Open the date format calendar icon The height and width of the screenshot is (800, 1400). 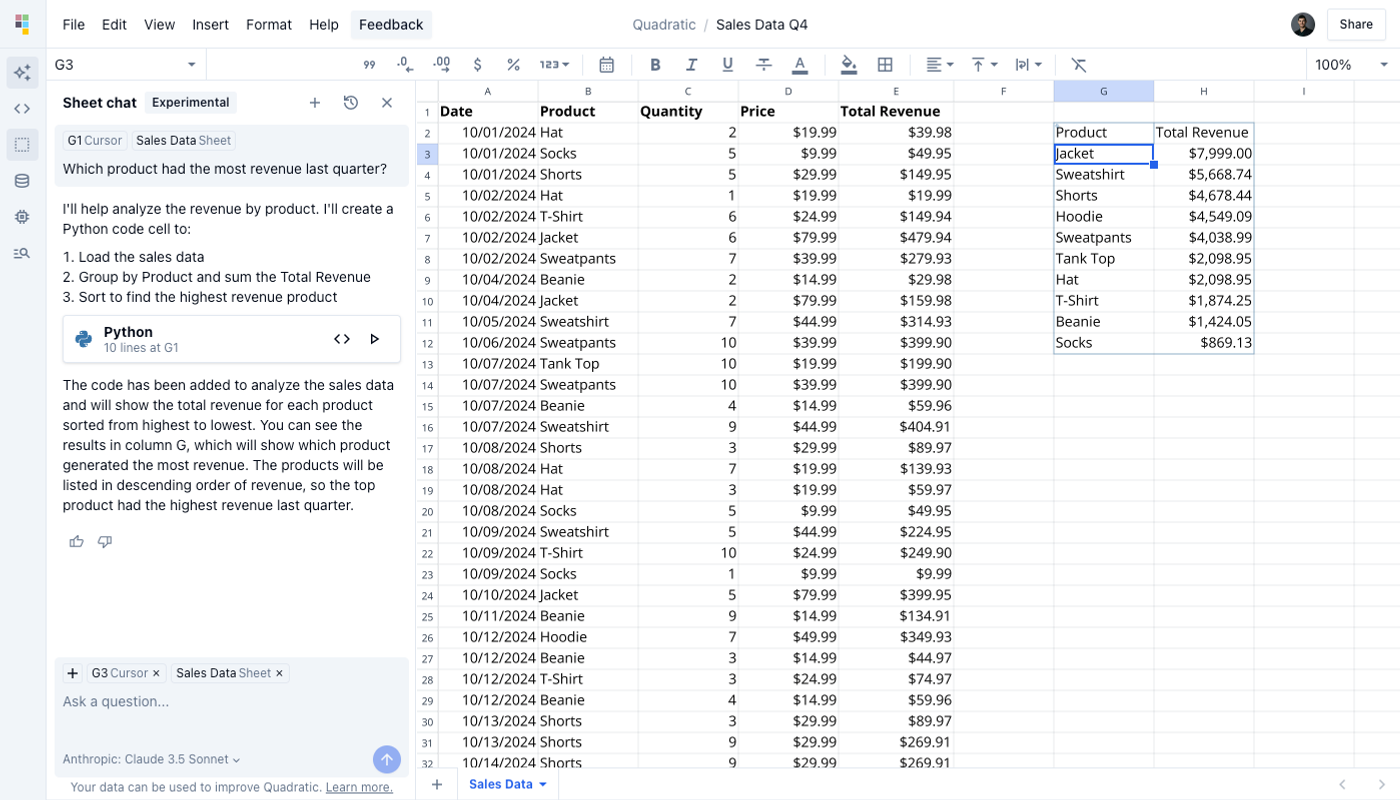click(x=606, y=64)
